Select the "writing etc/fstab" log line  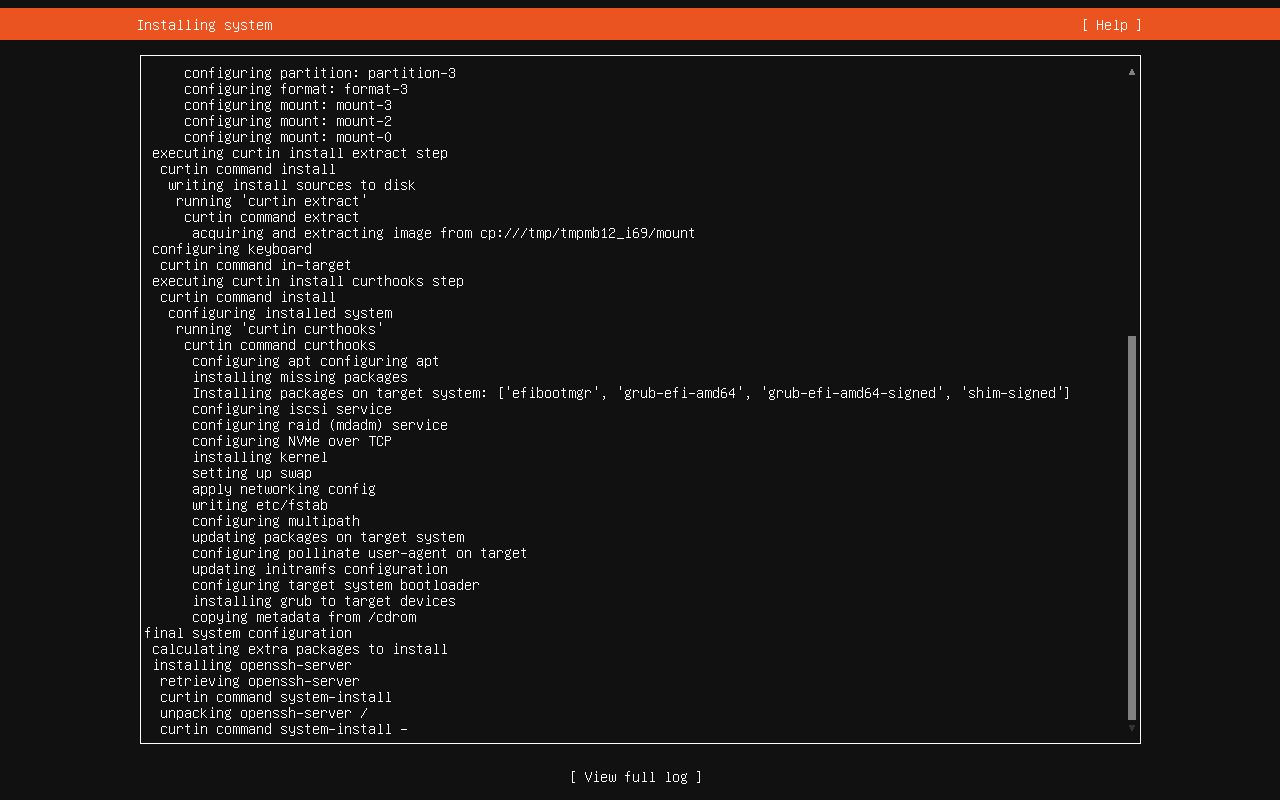pos(260,505)
